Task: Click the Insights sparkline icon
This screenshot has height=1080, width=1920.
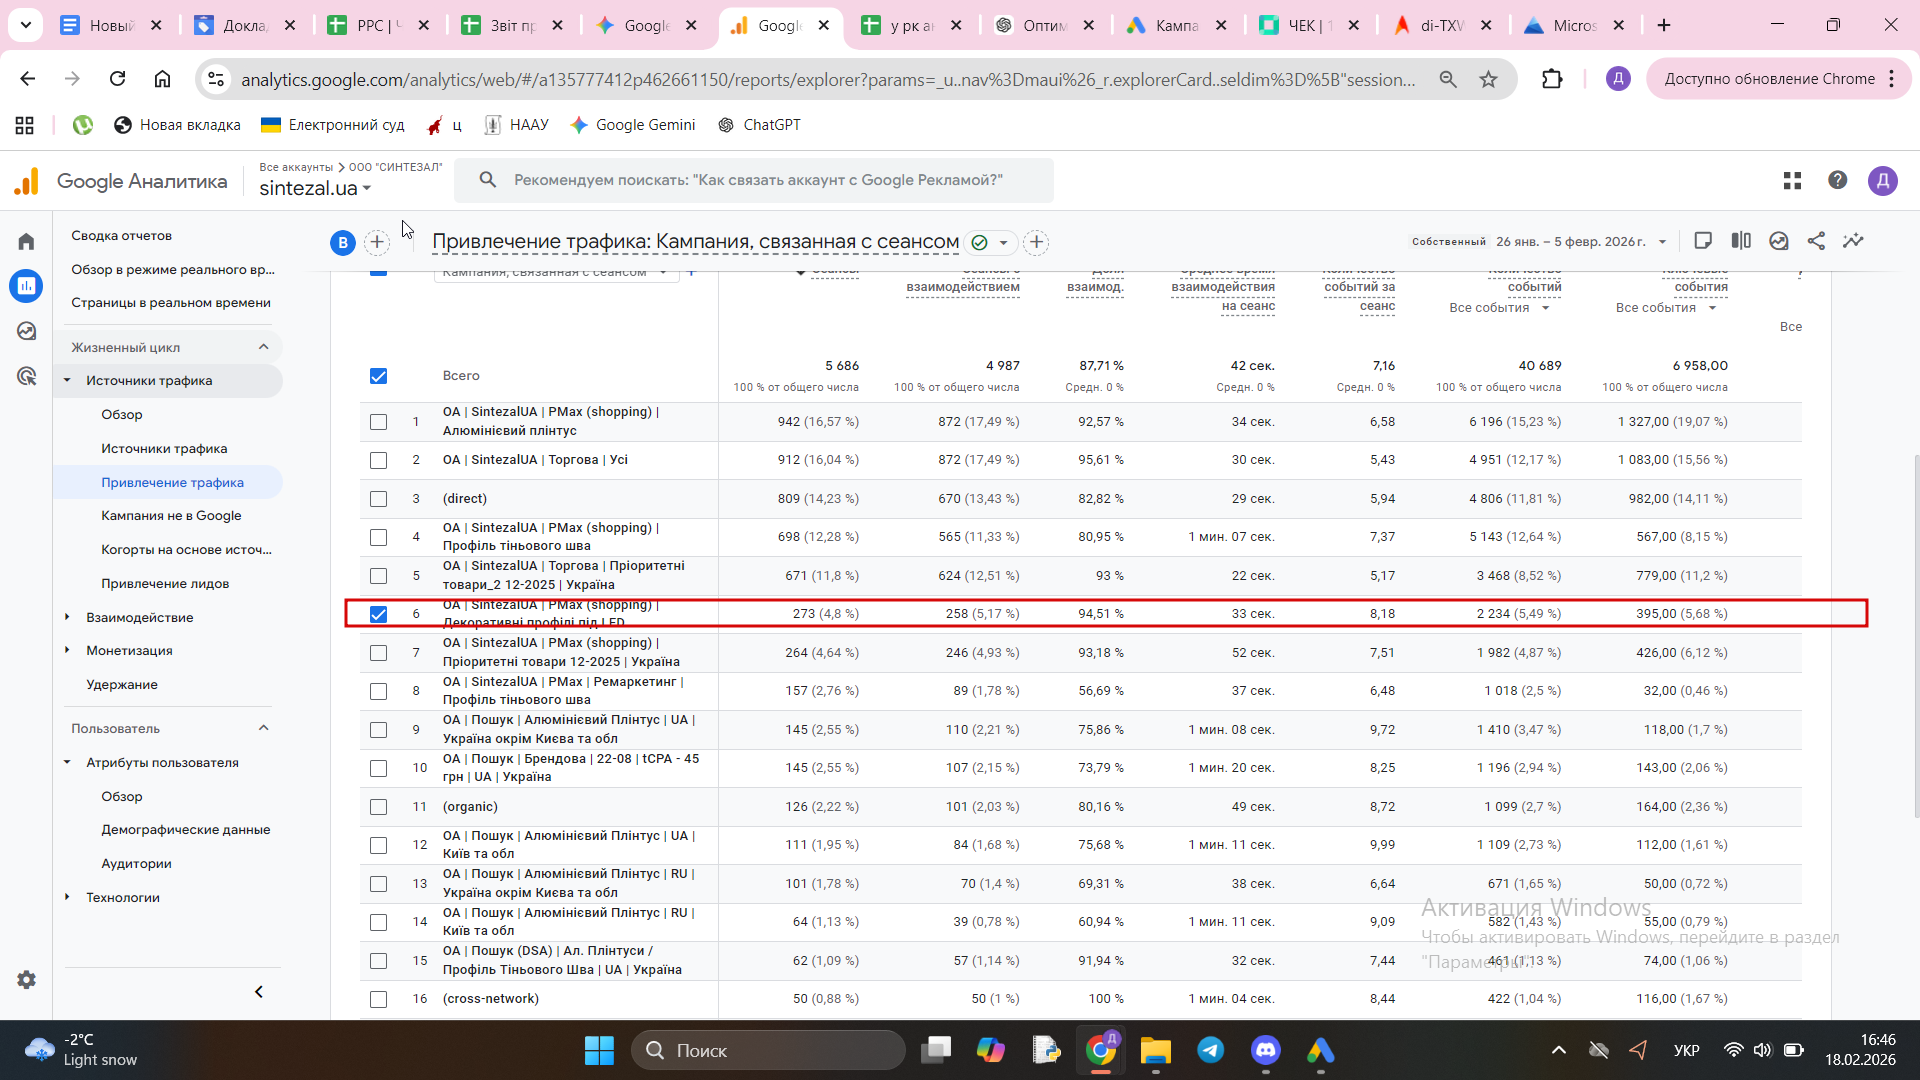Action: (1853, 241)
